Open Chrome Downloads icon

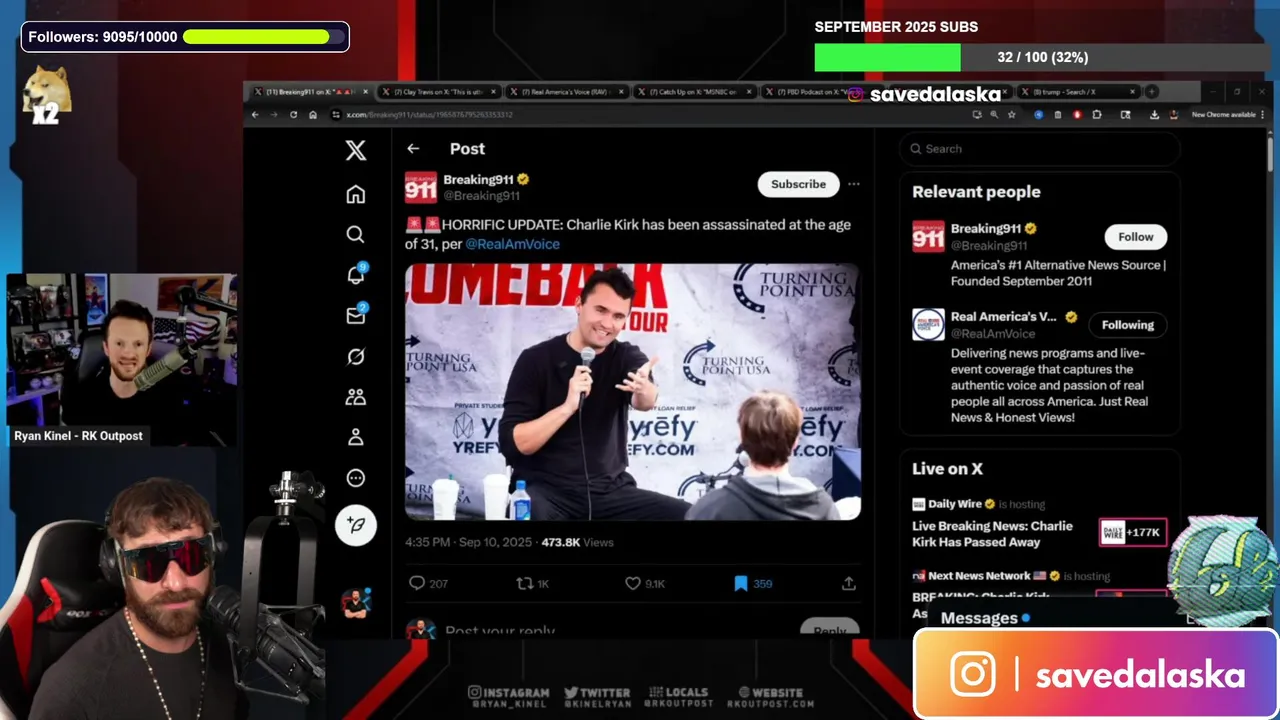point(1154,115)
